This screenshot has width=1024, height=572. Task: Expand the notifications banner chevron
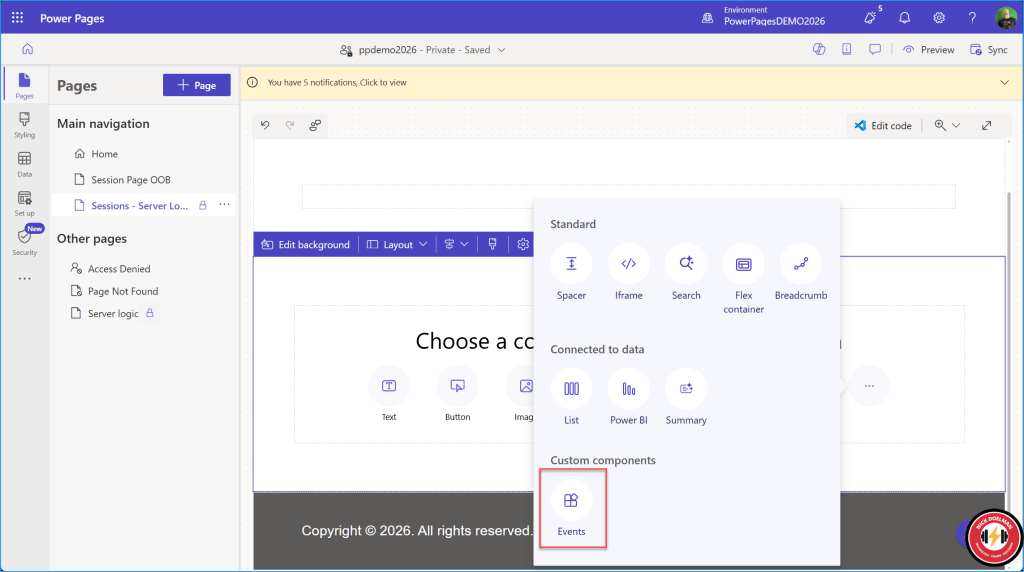click(1004, 82)
